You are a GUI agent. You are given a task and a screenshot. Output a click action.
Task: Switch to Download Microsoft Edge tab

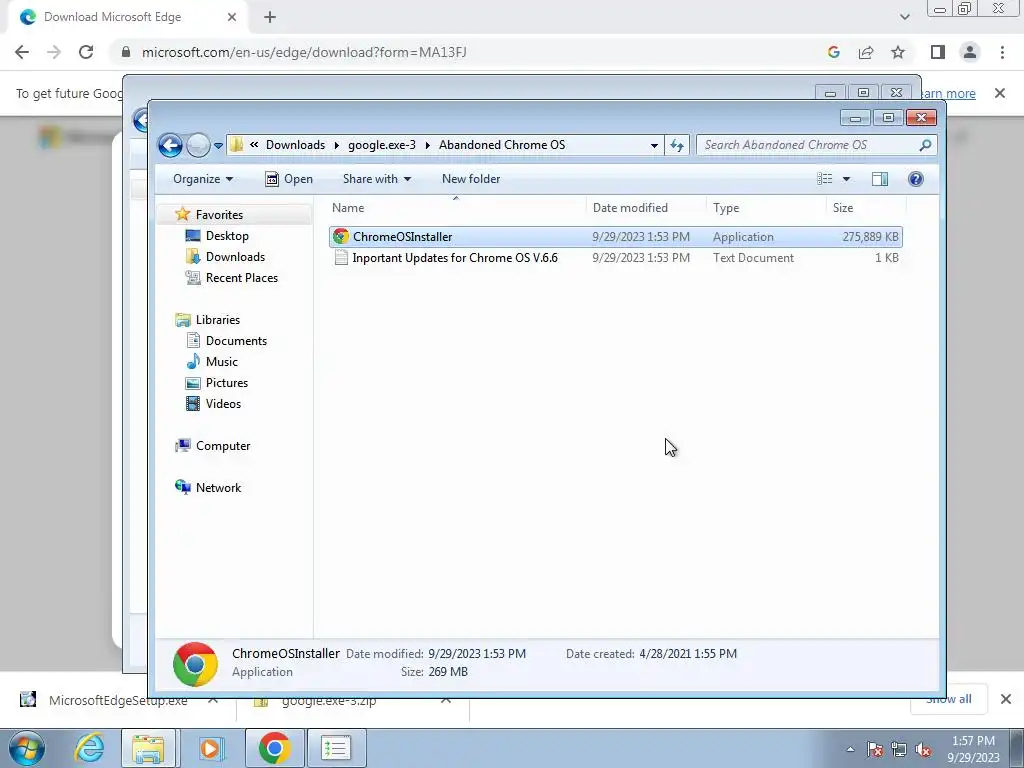coord(127,17)
